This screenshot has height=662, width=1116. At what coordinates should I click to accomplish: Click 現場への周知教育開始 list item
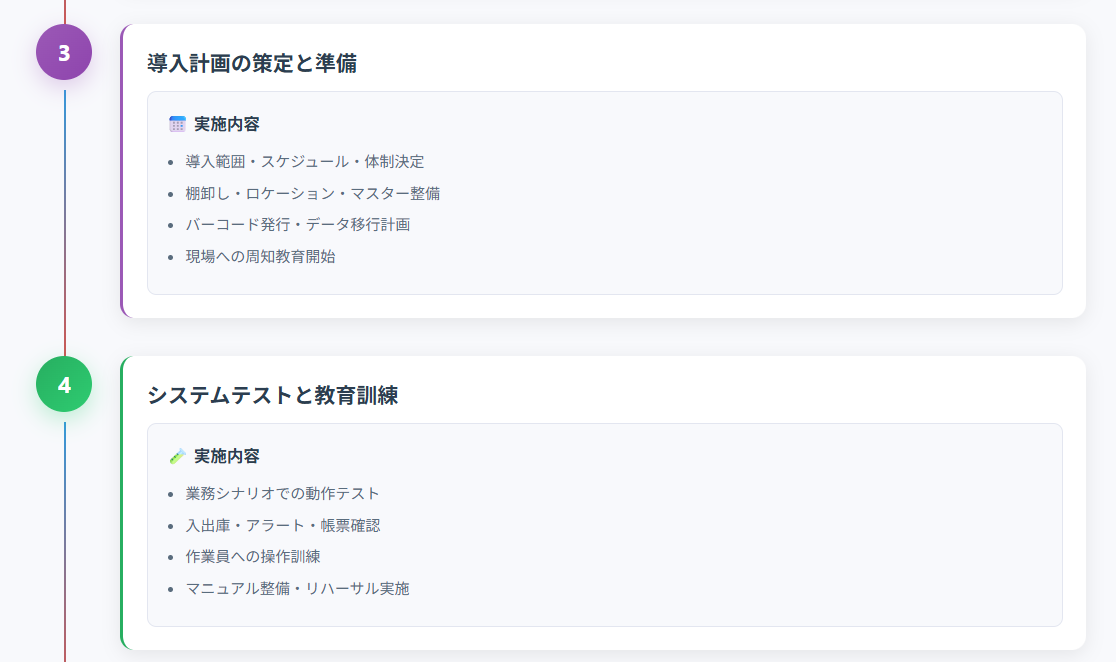[x=260, y=256]
